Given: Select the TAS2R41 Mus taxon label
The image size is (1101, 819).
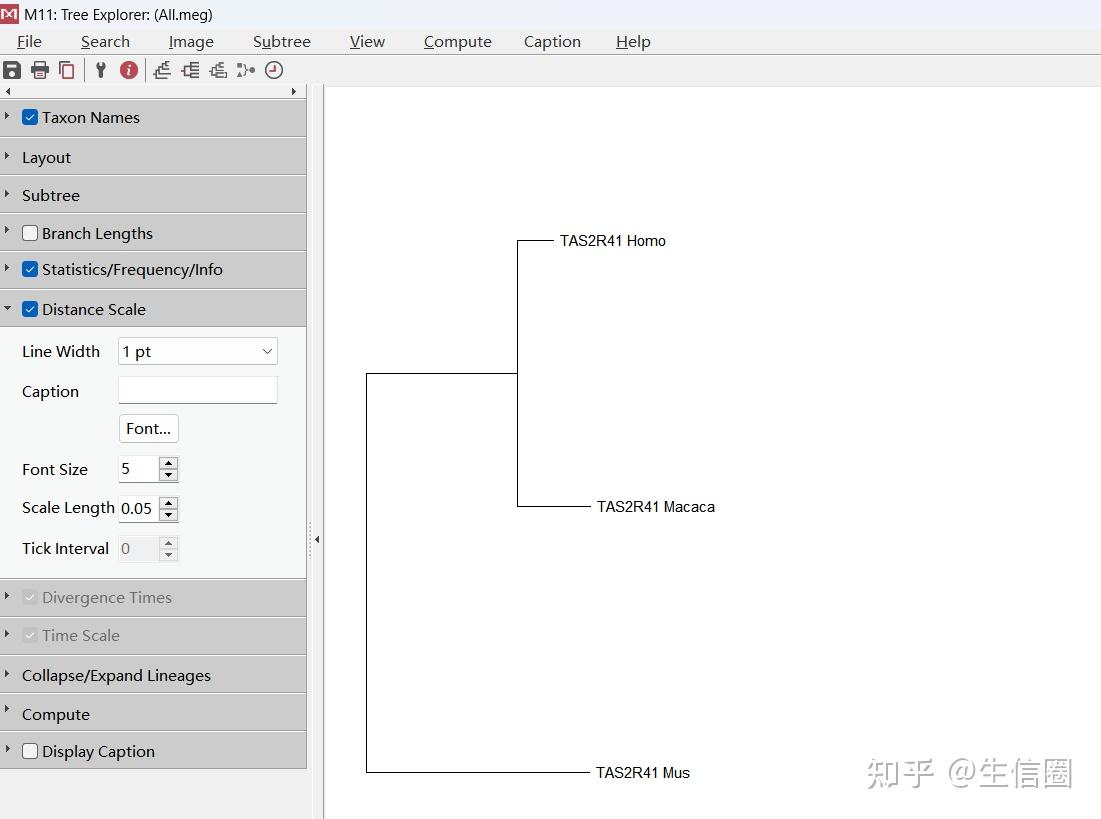Looking at the screenshot, I should [642, 773].
